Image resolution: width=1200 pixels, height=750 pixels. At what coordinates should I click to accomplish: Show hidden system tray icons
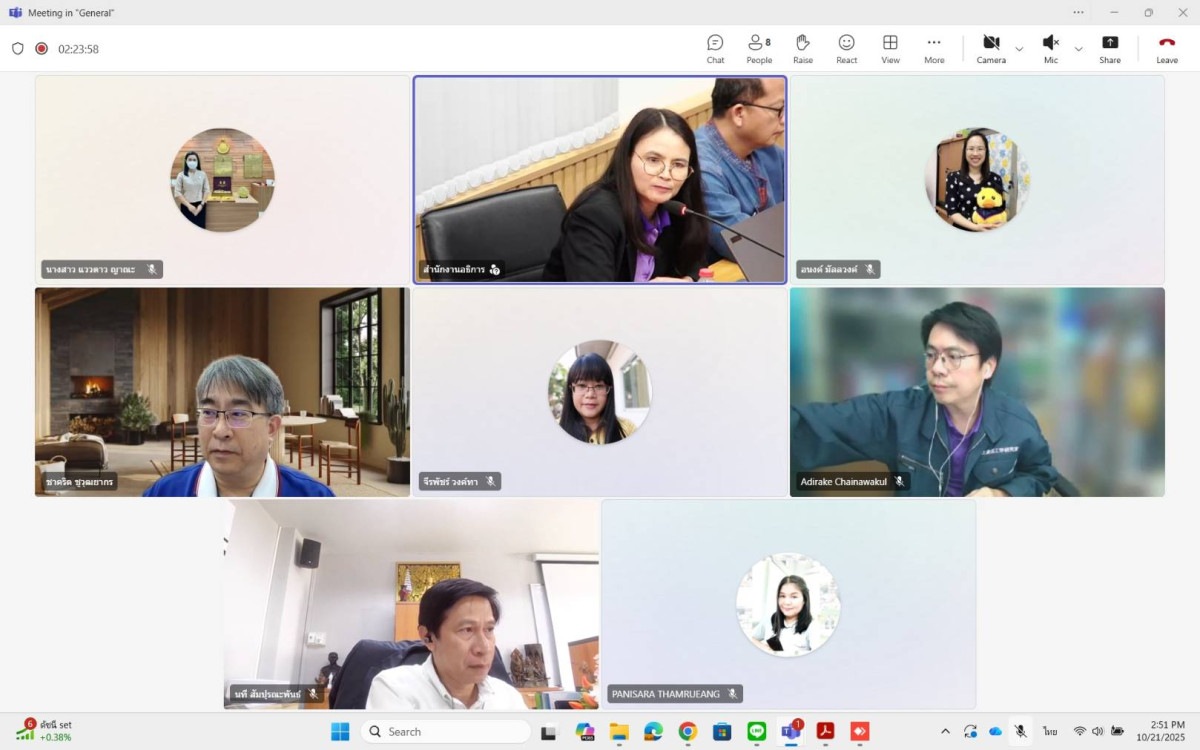coord(945,731)
